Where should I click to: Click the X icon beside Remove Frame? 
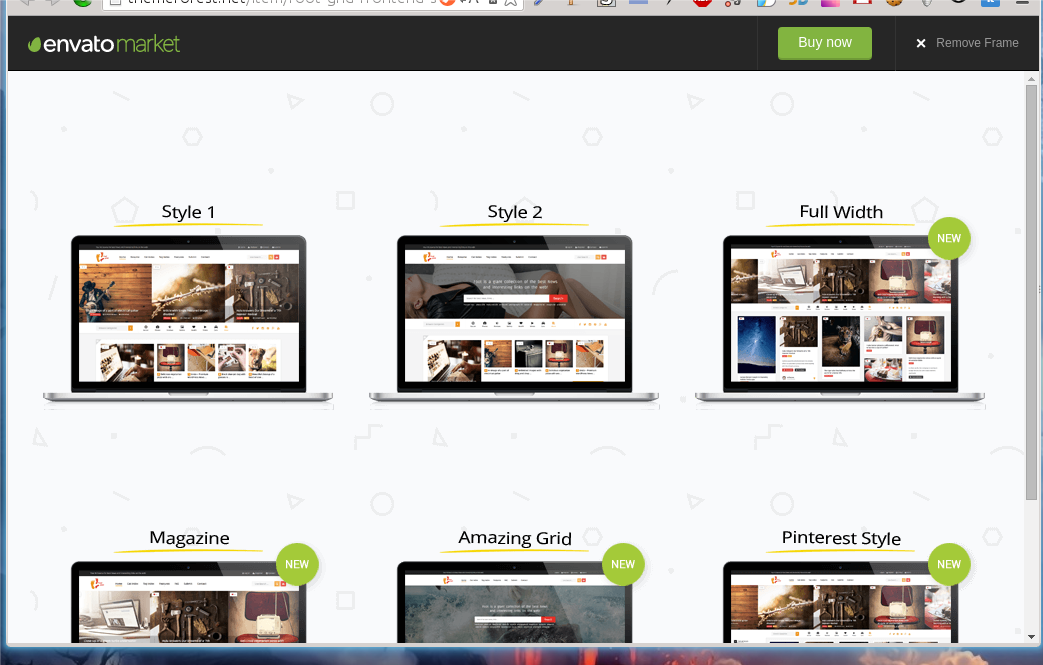pyautogui.click(x=921, y=43)
